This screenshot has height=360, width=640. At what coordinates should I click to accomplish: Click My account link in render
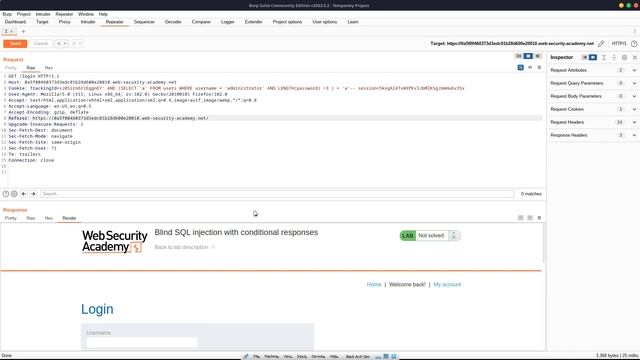tap(447, 284)
